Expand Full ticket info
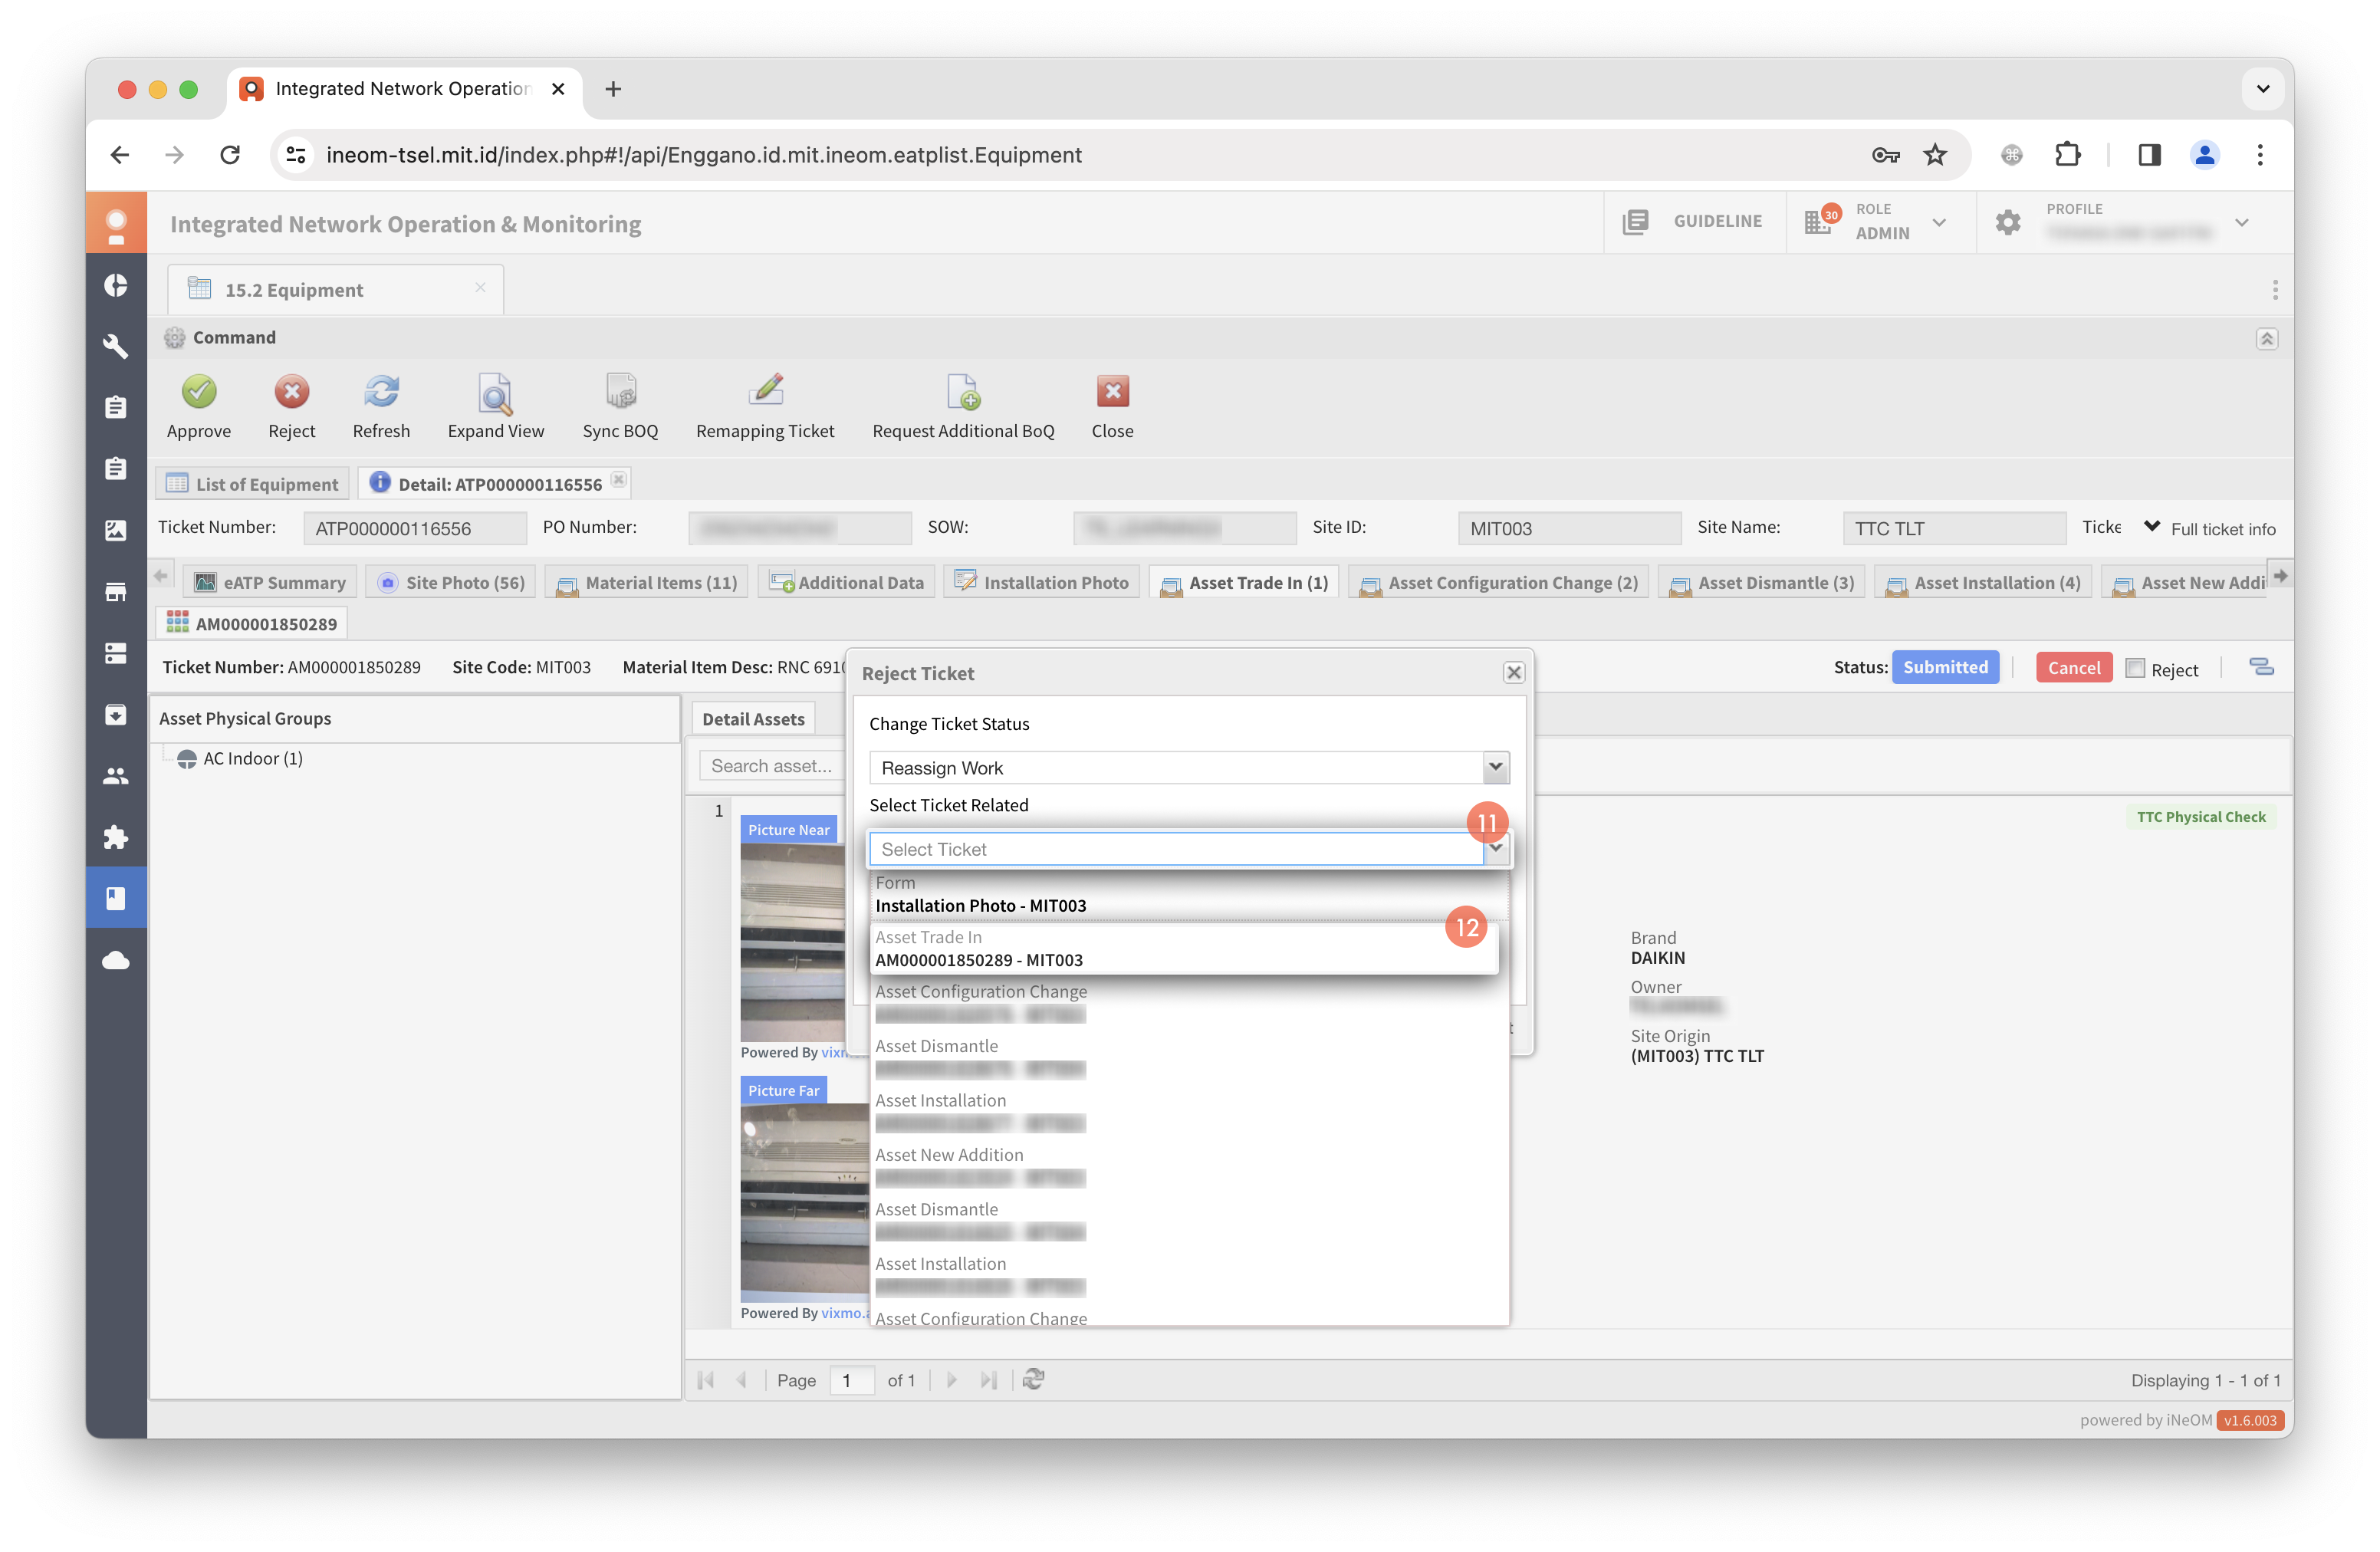This screenshot has height=1552, width=2380. pyautogui.click(x=2210, y=528)
